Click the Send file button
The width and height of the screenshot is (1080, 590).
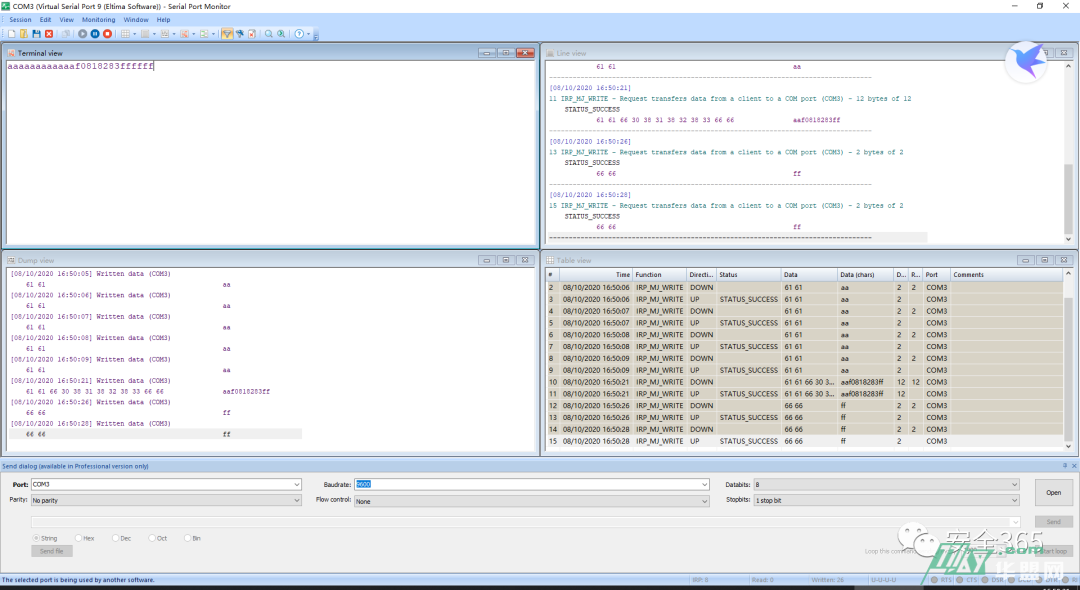tap(51, 551)
